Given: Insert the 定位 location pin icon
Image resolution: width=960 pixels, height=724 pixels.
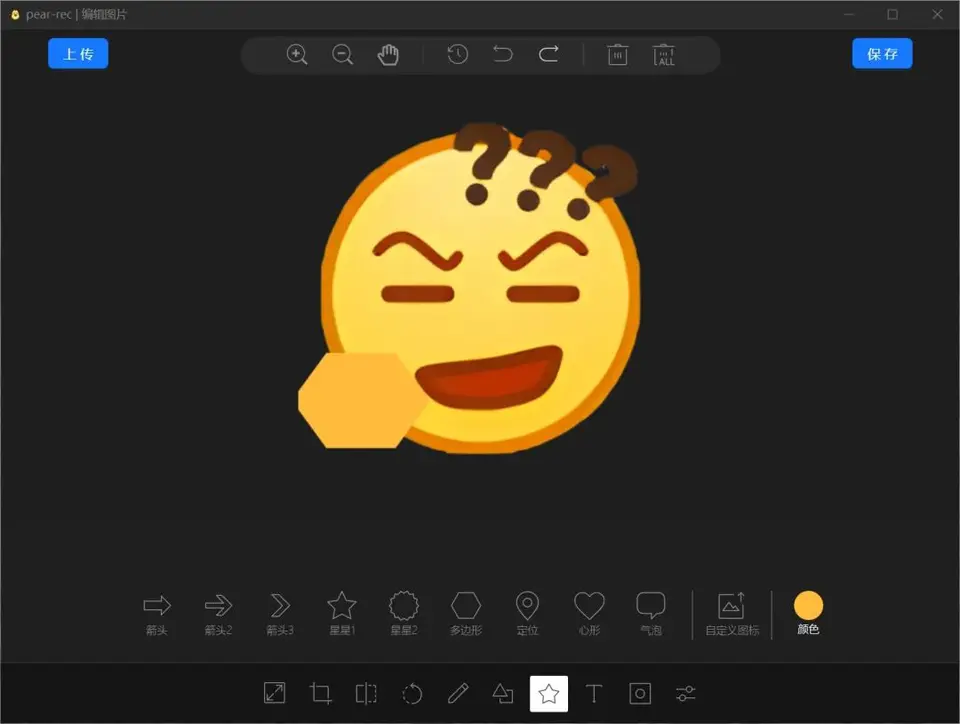Looking at the screenshot, I should pyautogui.click(x=527, y=613).
